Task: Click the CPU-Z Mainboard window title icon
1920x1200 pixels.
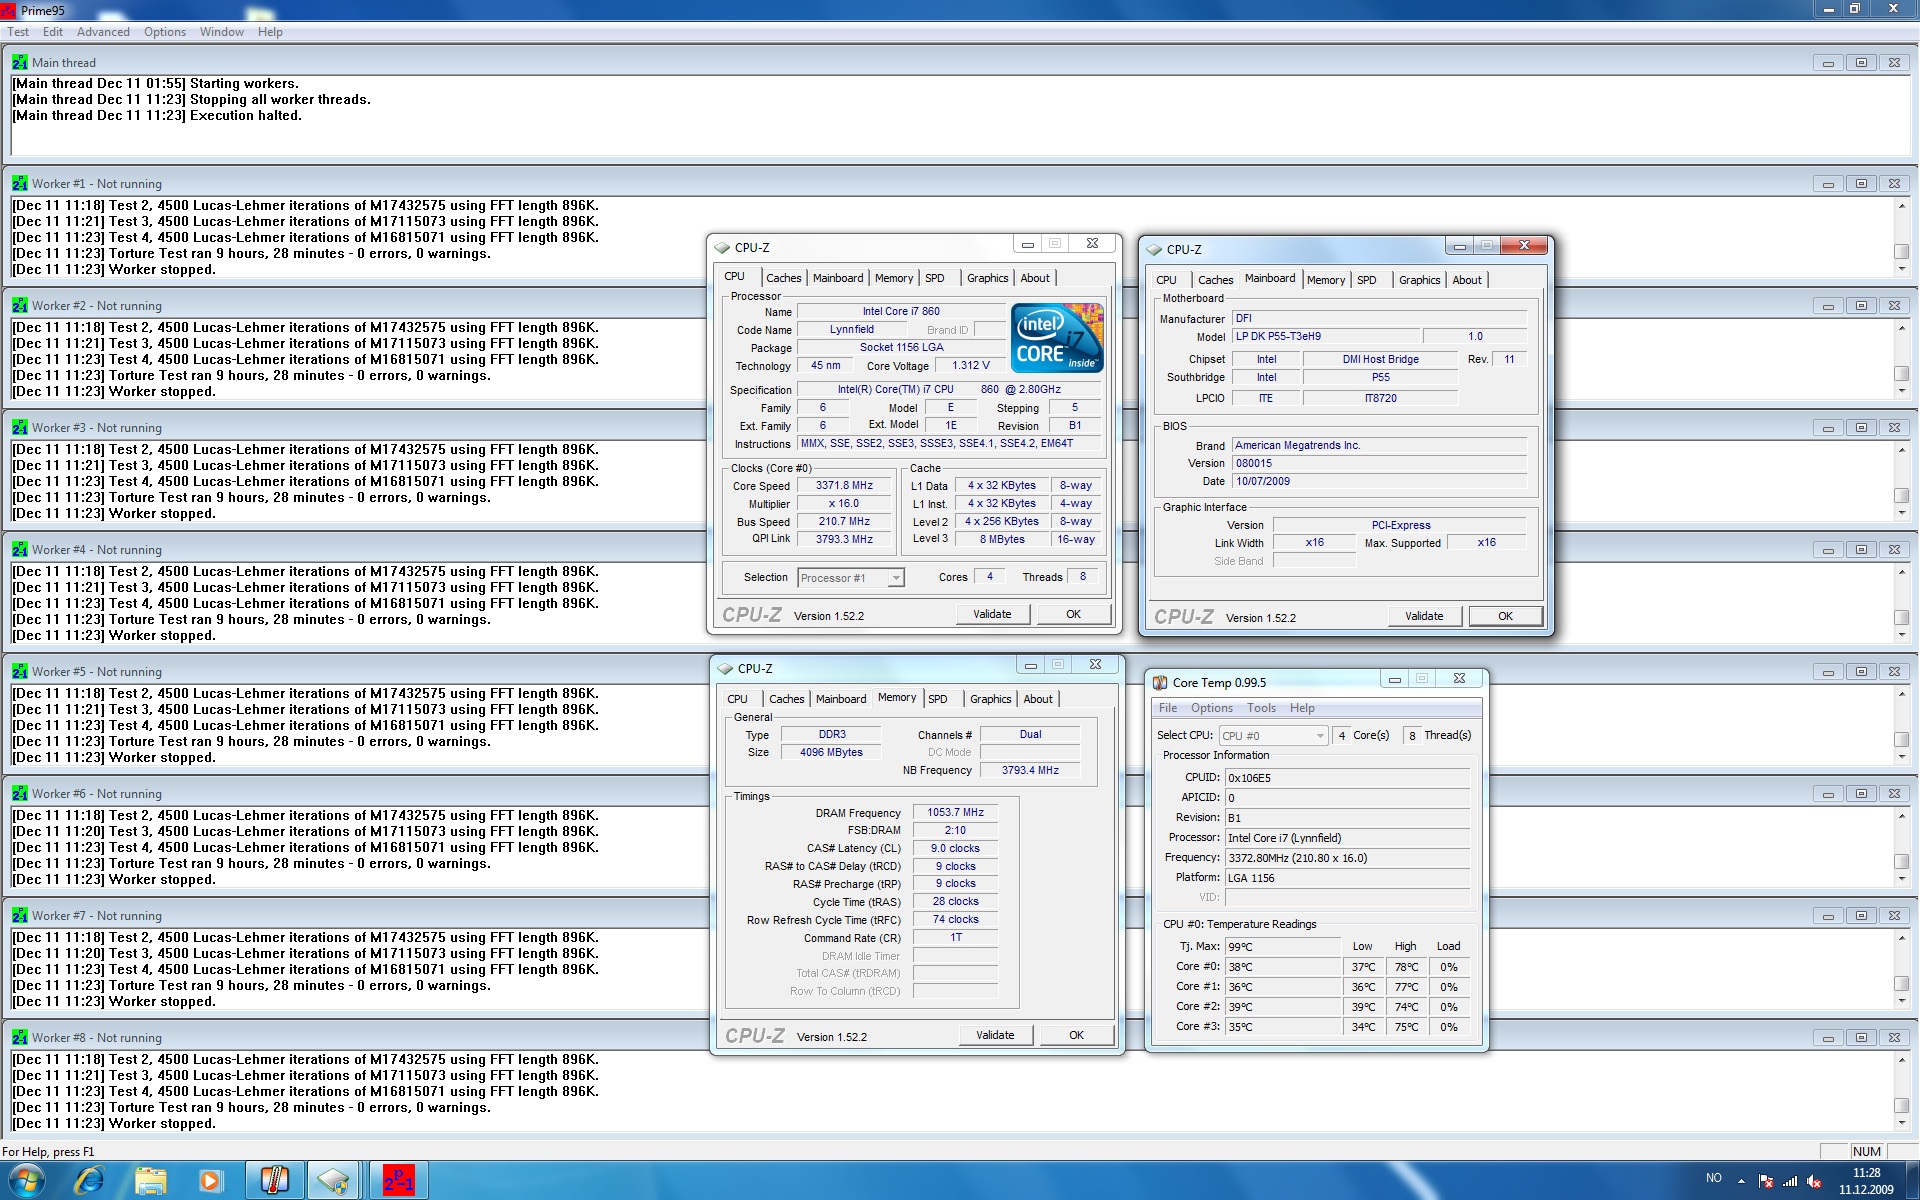Action: click(1154, 249)
